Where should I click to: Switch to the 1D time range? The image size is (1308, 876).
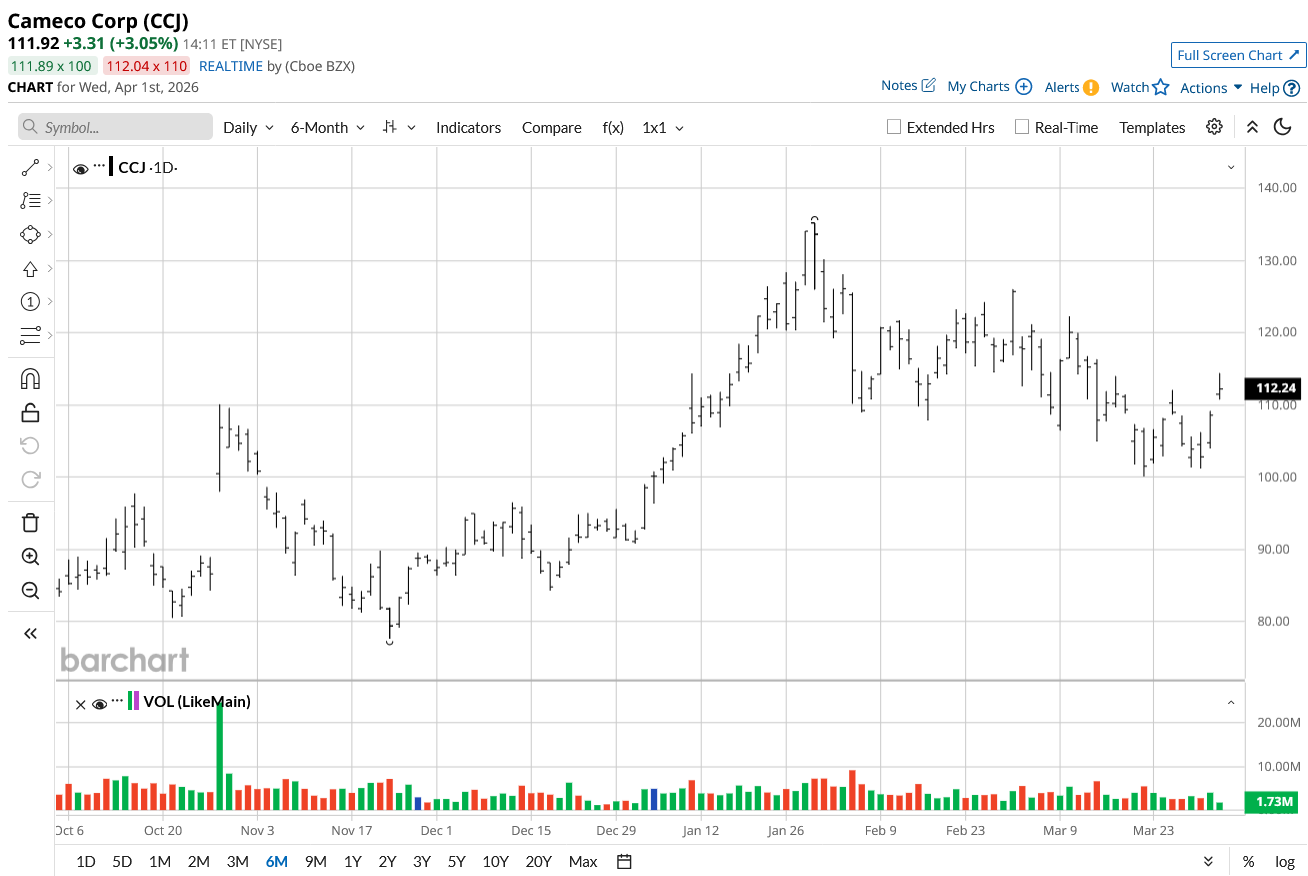pyautogui.click(x=86, y=861)
